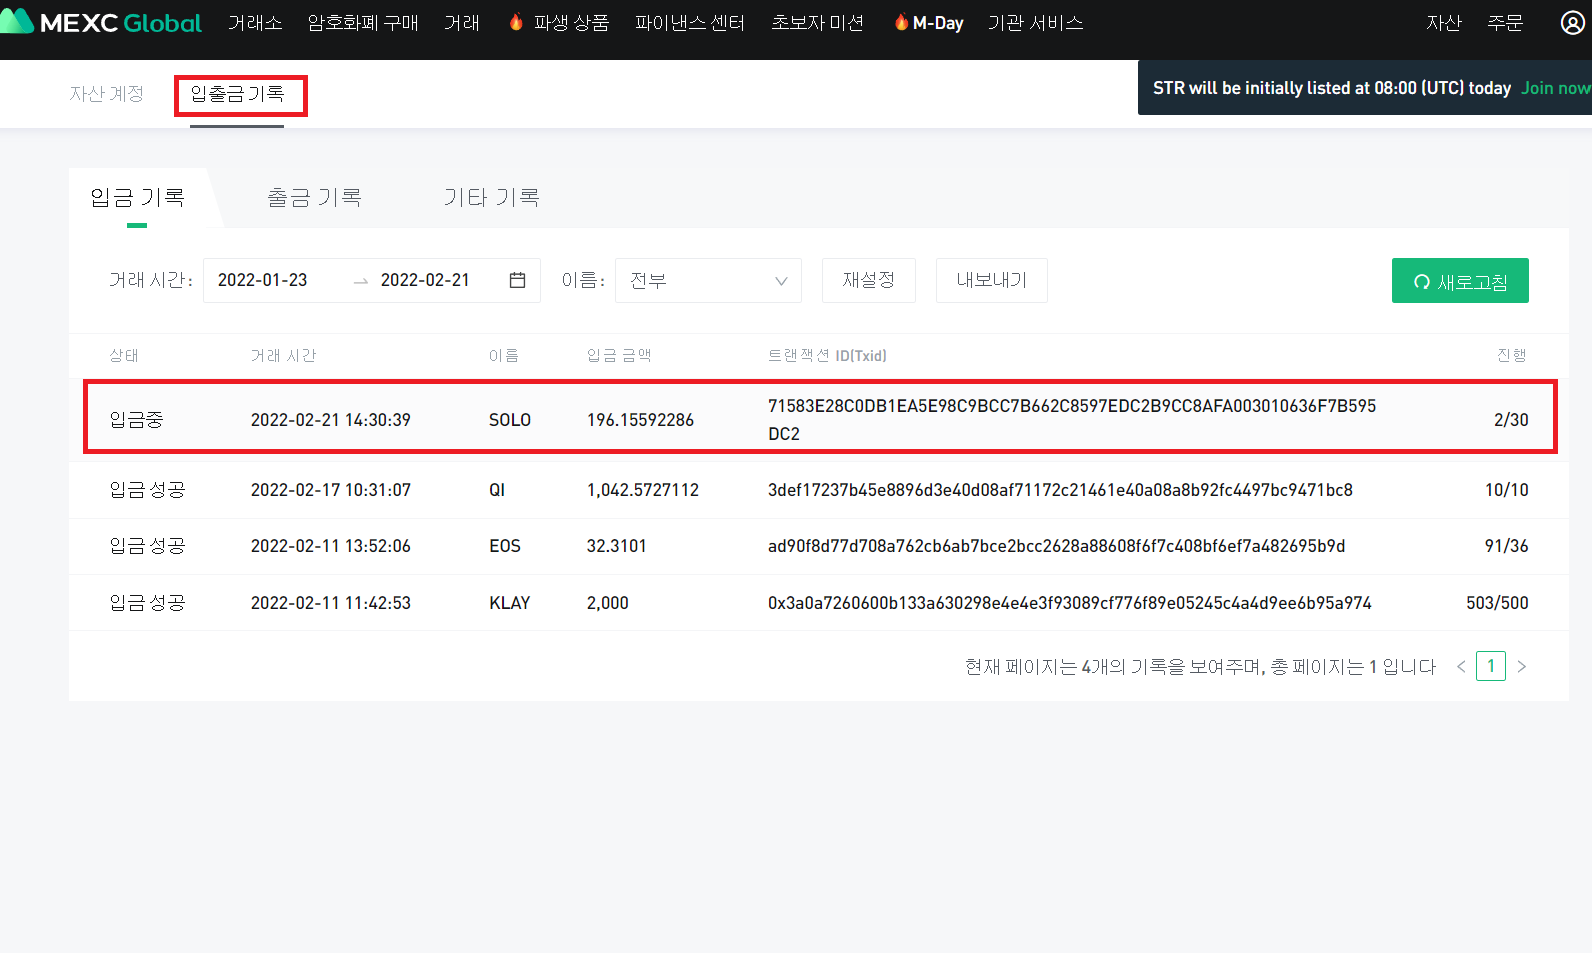Open the 파생 상품 menu
The height and width of the screenshot is (953, 1592).
[x=571, y=22]
